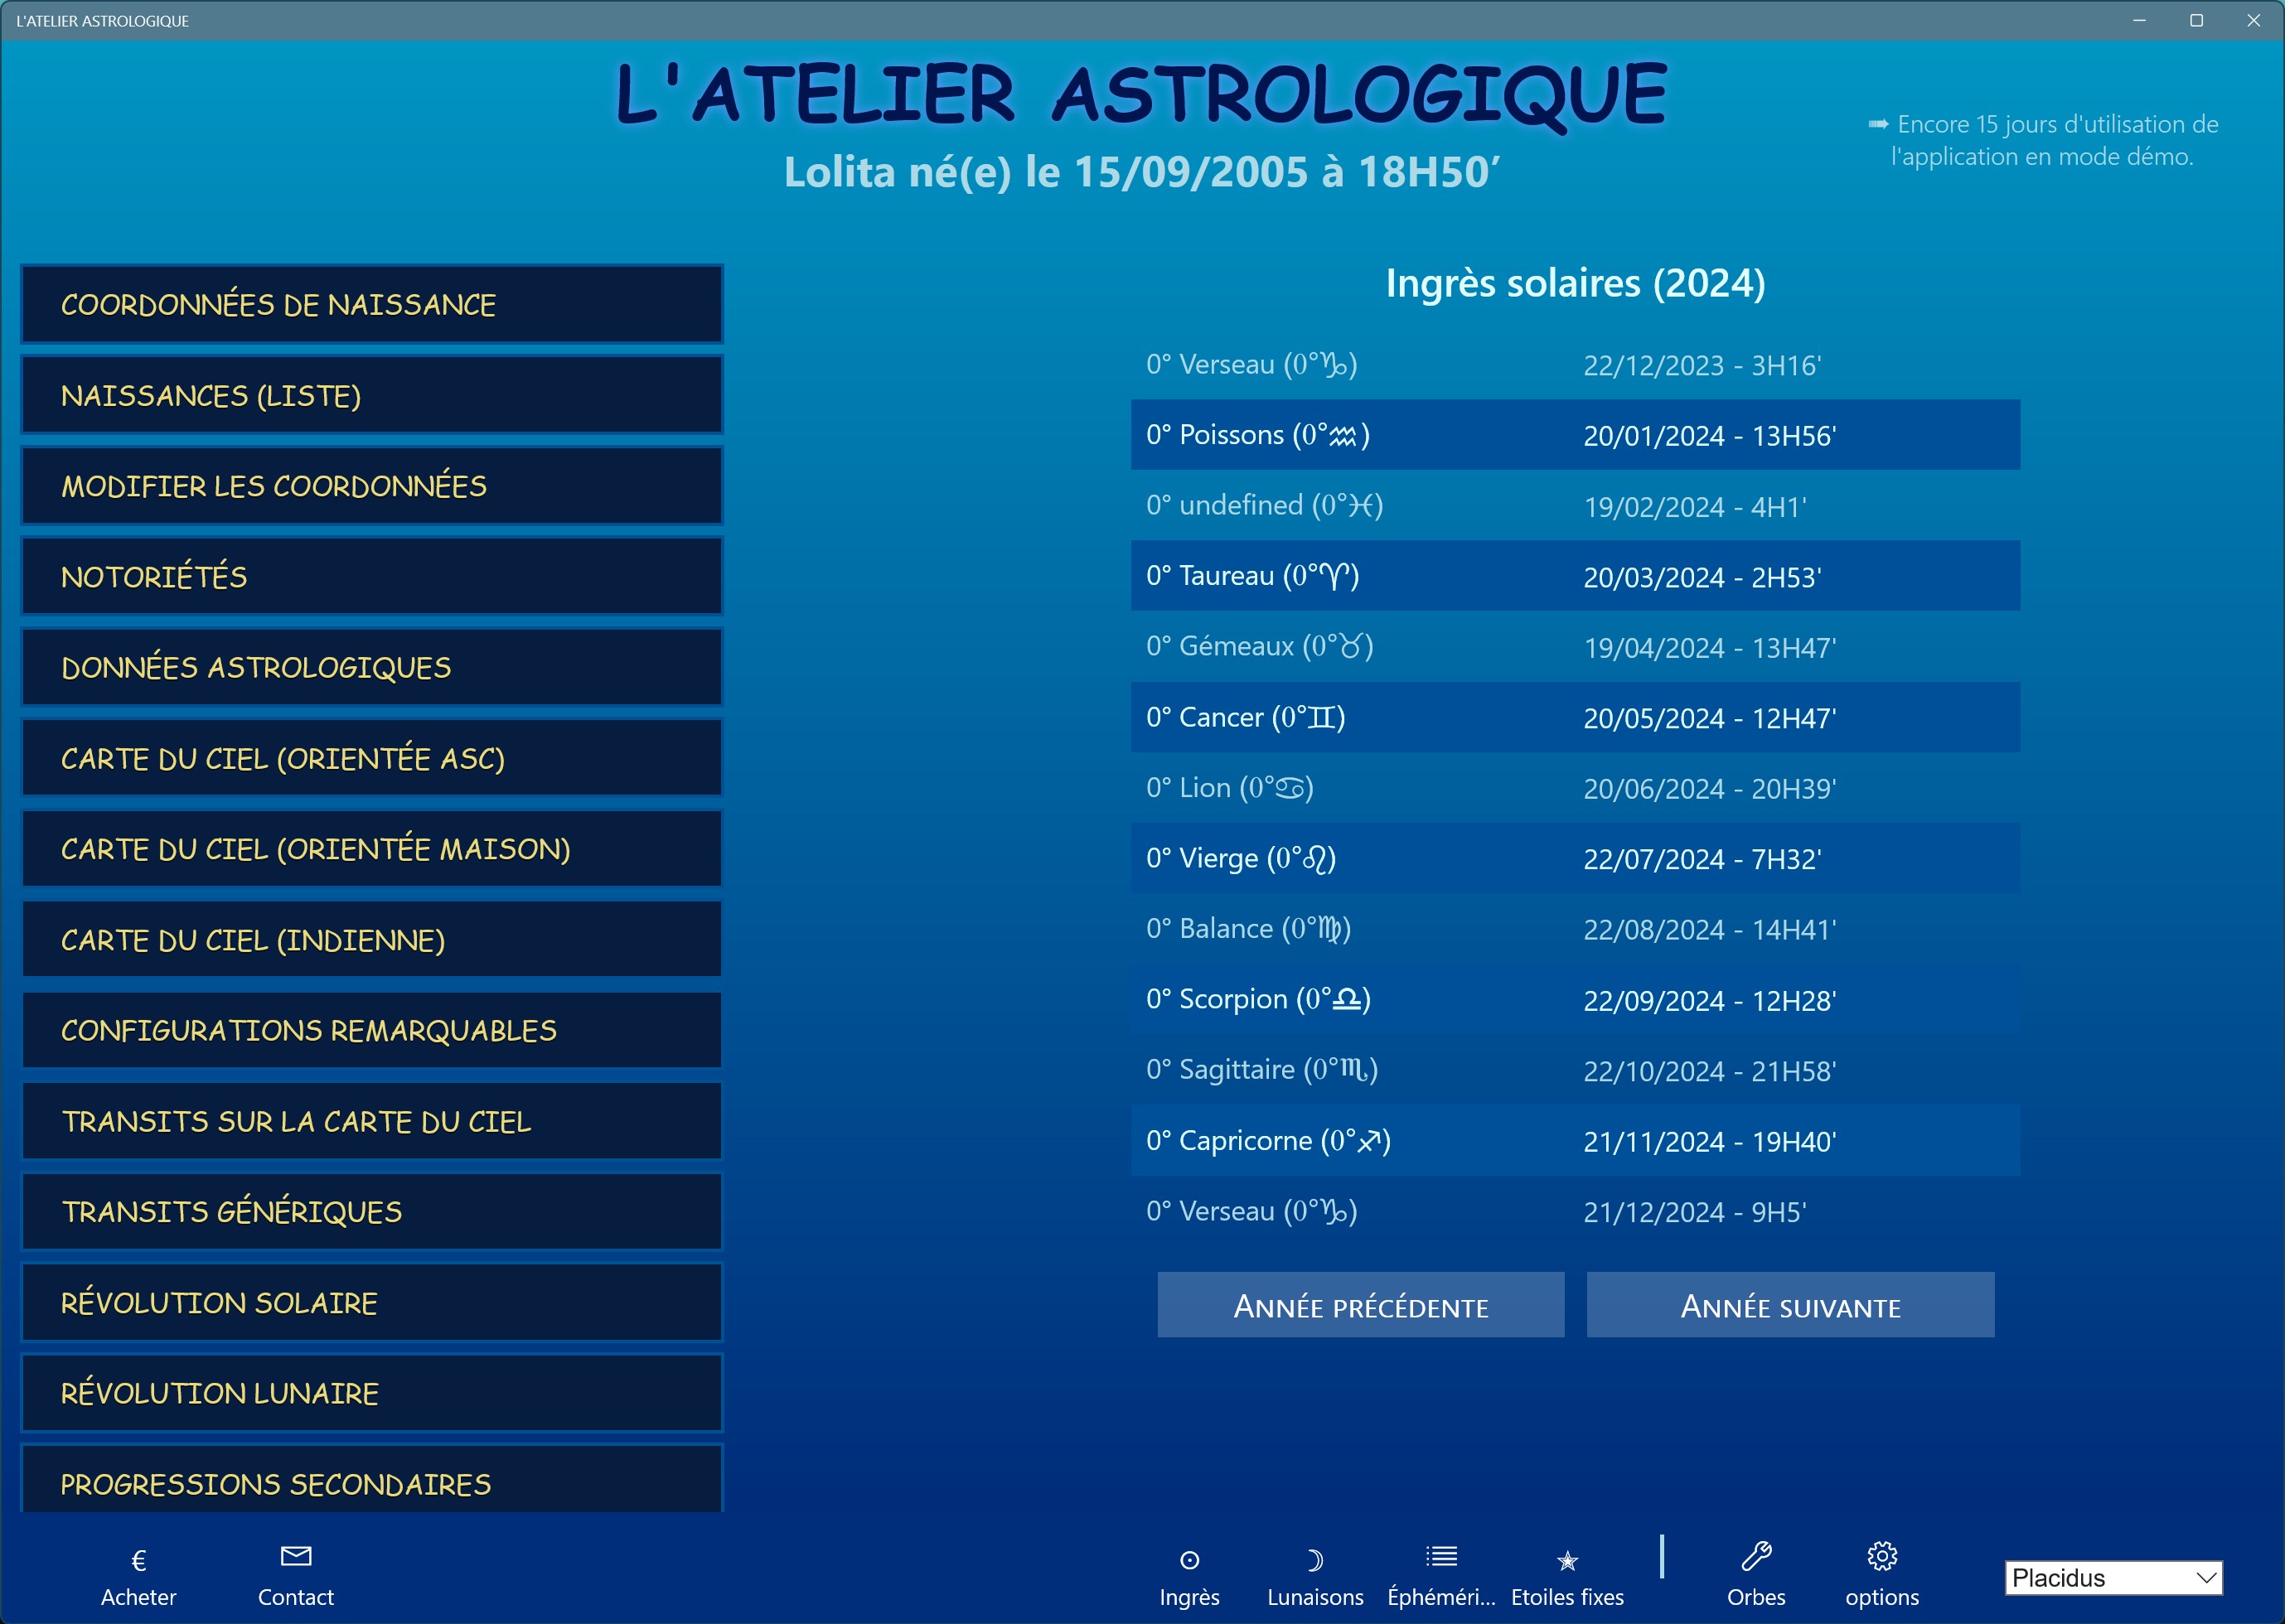The width and height of the screenshot is (2285, 1624).
Task: Click the Etoiles fixes star icon
Action: pos(1567,1560)
